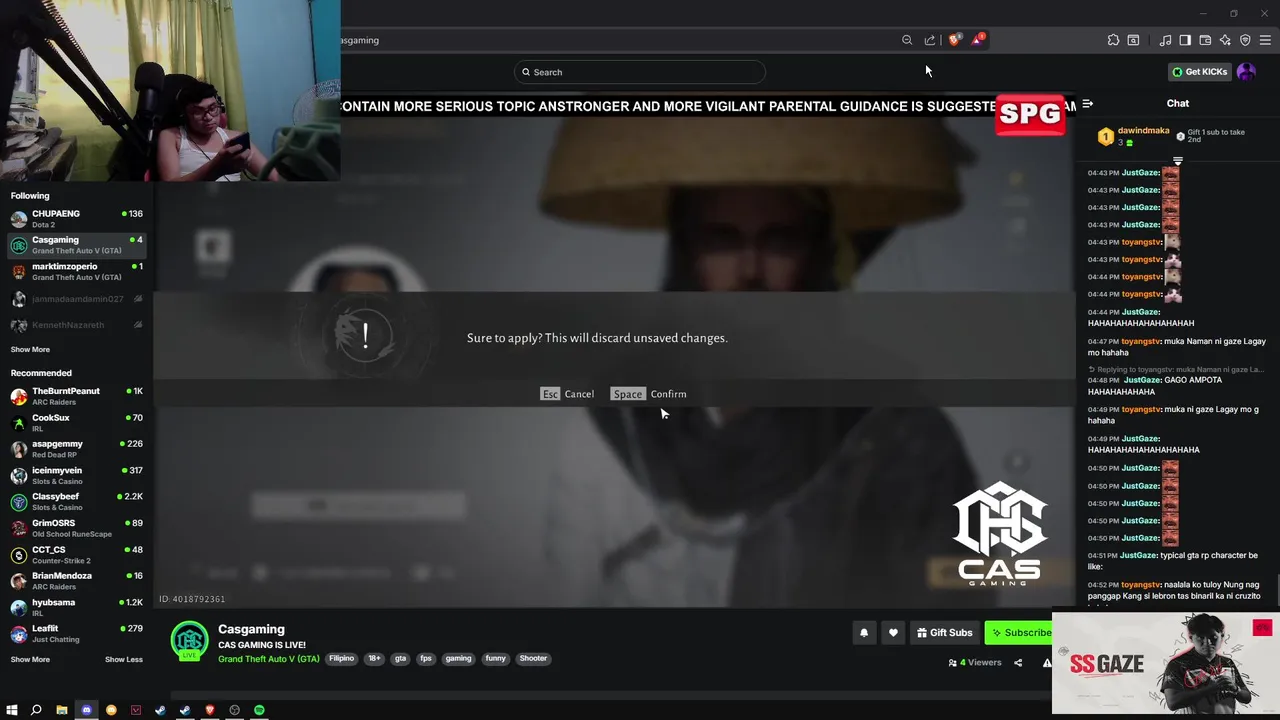Screen dimensions: 1280x720
Task: Open Discord from the taskbar
Action: pyautogui.click(x=86, y=710)
